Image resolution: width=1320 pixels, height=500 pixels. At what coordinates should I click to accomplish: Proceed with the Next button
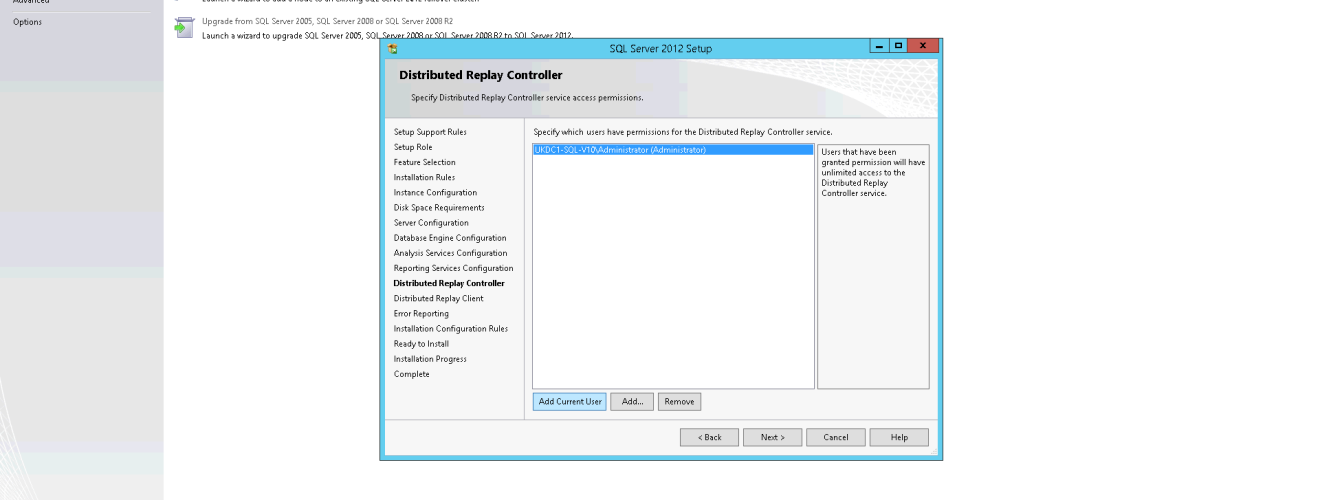(773, 437)
